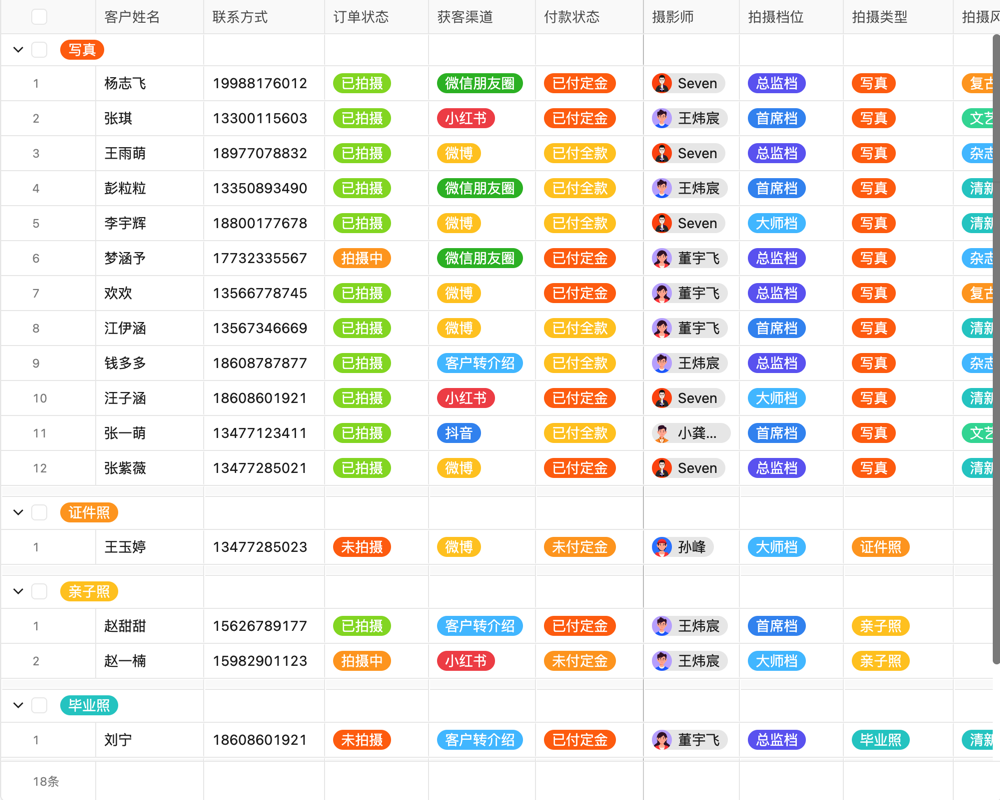Click Seven's avatar in 杨志飞 row

pos(662,83)
